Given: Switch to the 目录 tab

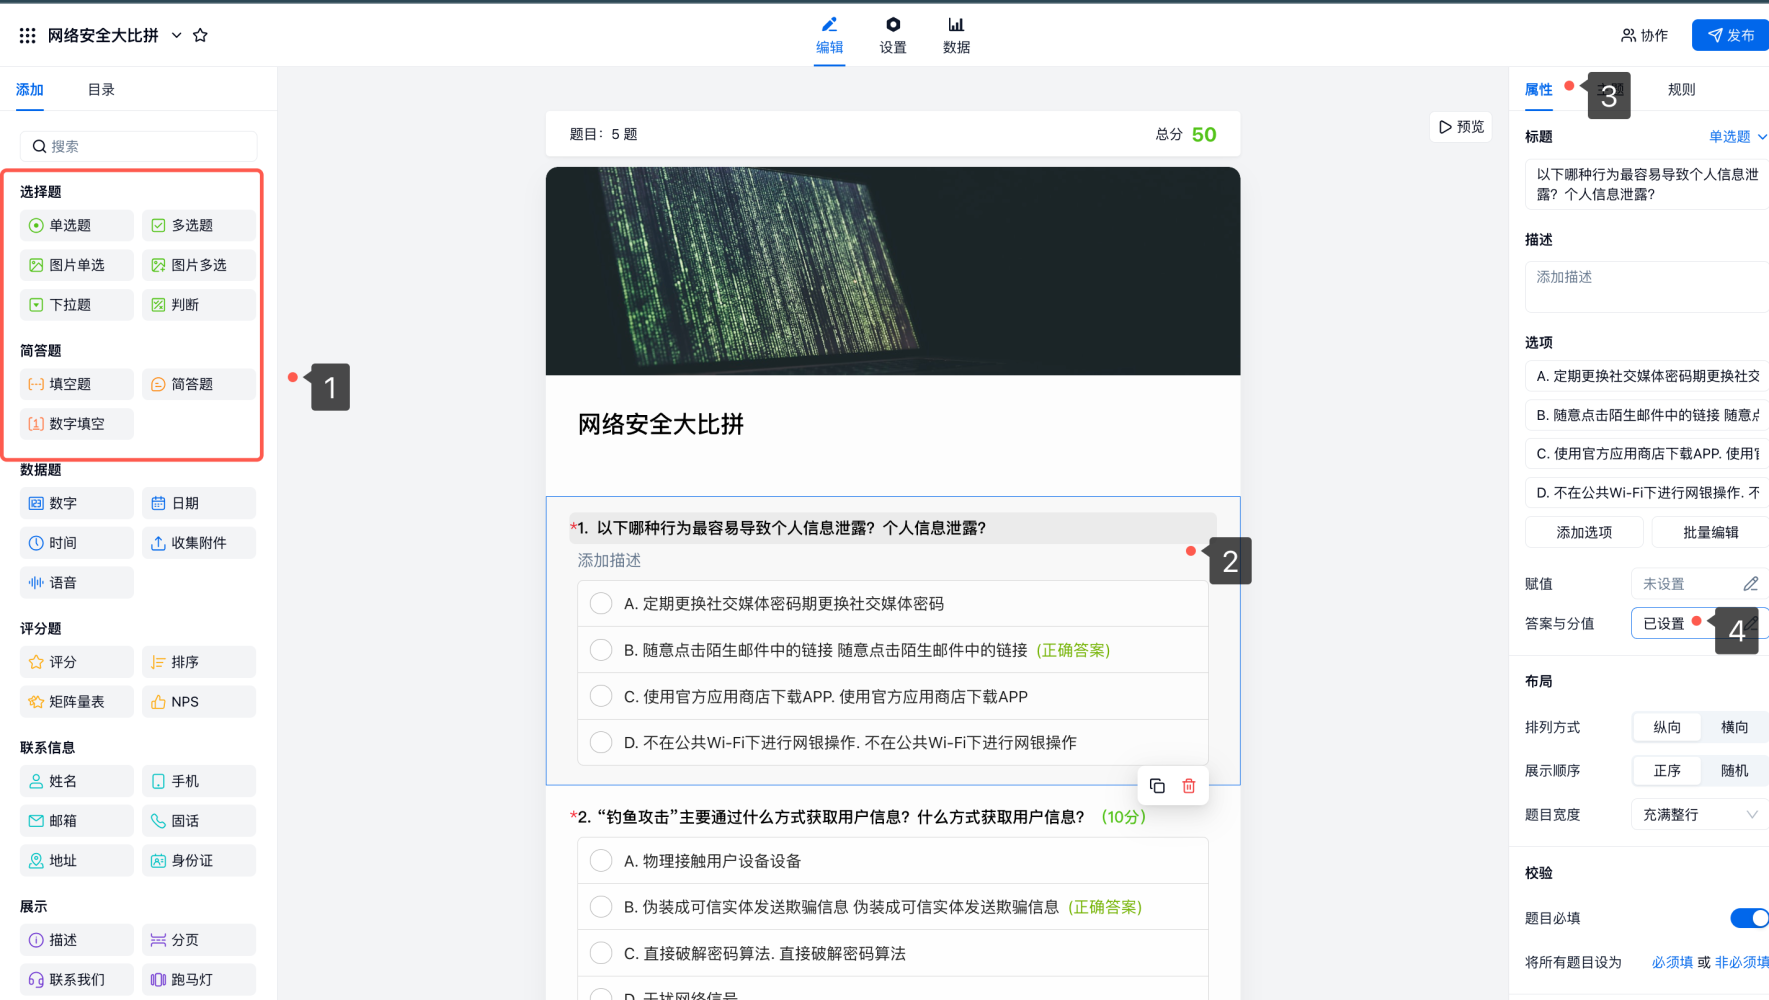Looking at the screenshot, I should 101,90.
